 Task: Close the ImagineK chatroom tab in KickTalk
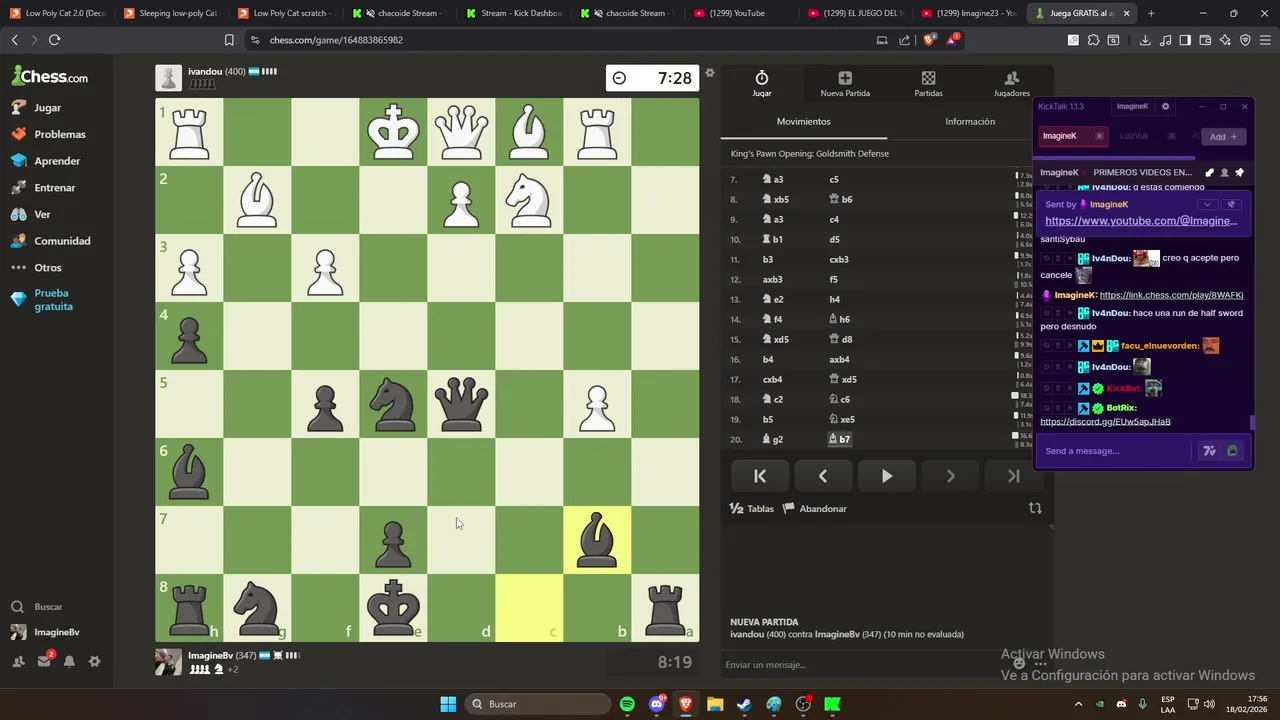[1099, 136]
